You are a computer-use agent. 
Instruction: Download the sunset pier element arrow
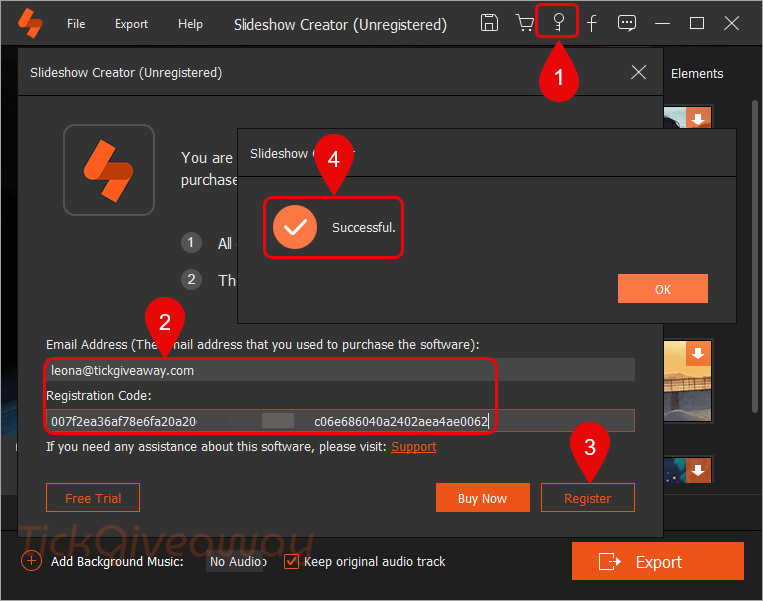698,353
